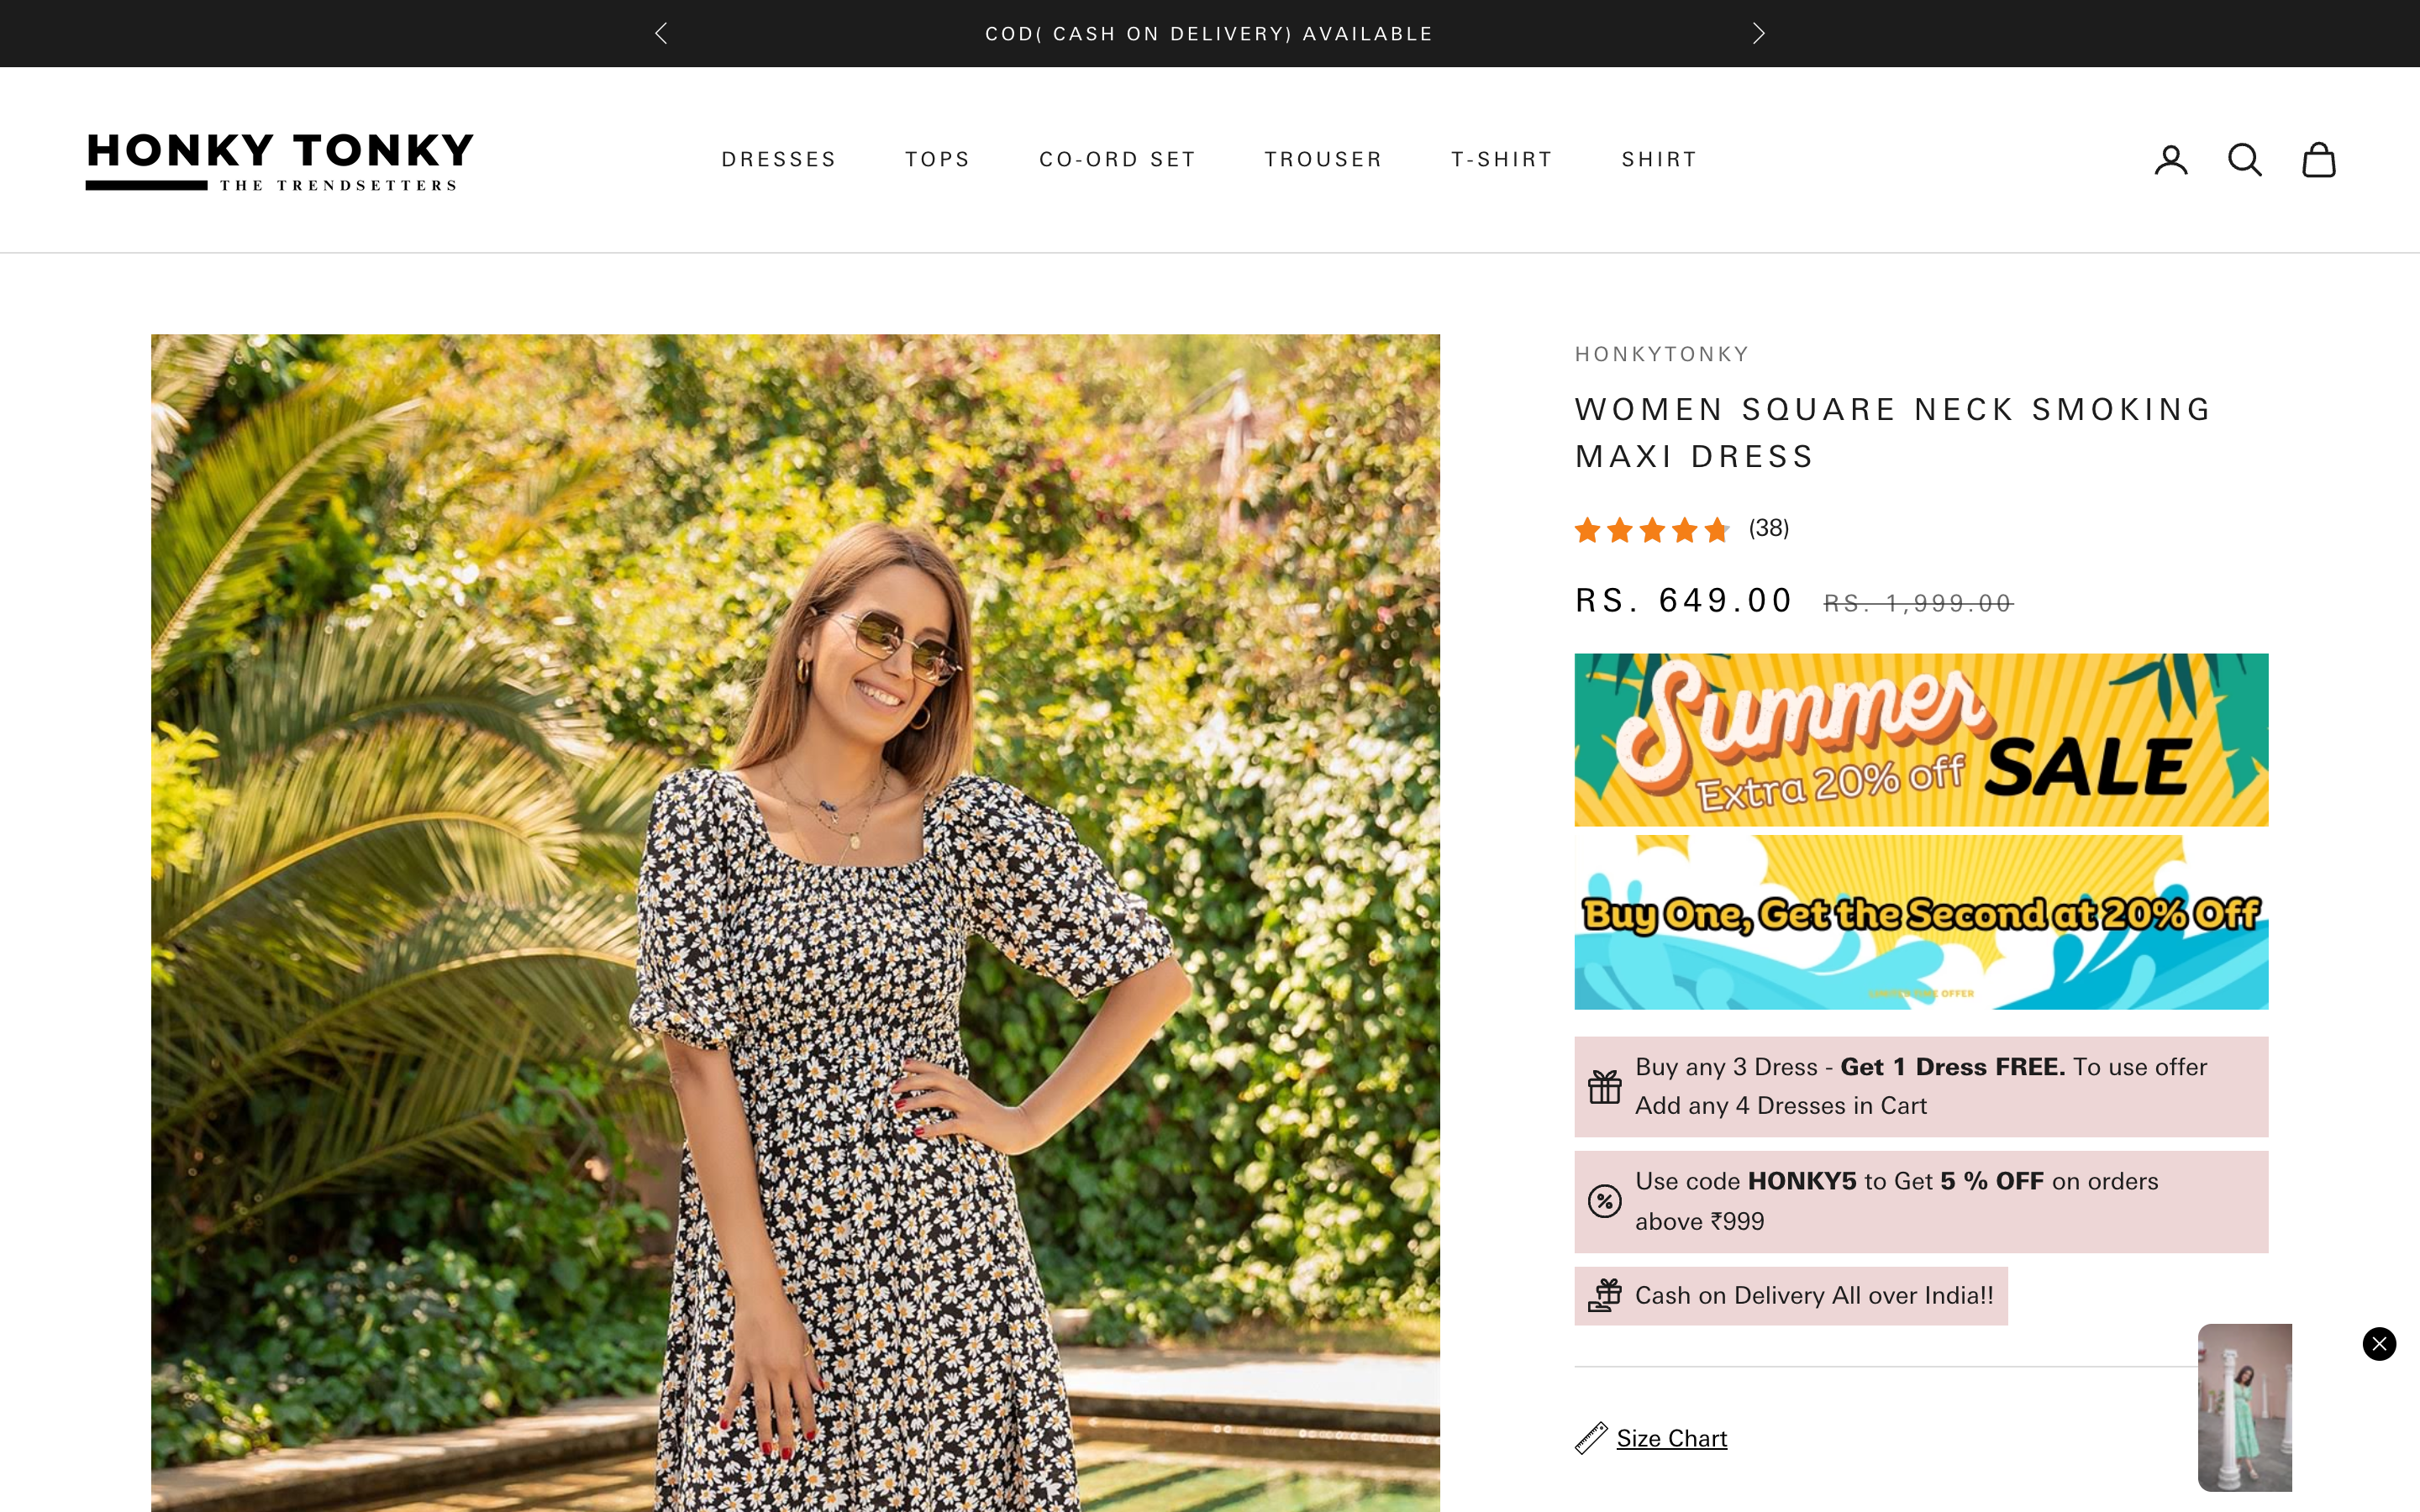Screen dimensions: 2420x1512
Task: Open the Shirt navigation item
Action: [1659, 160]
